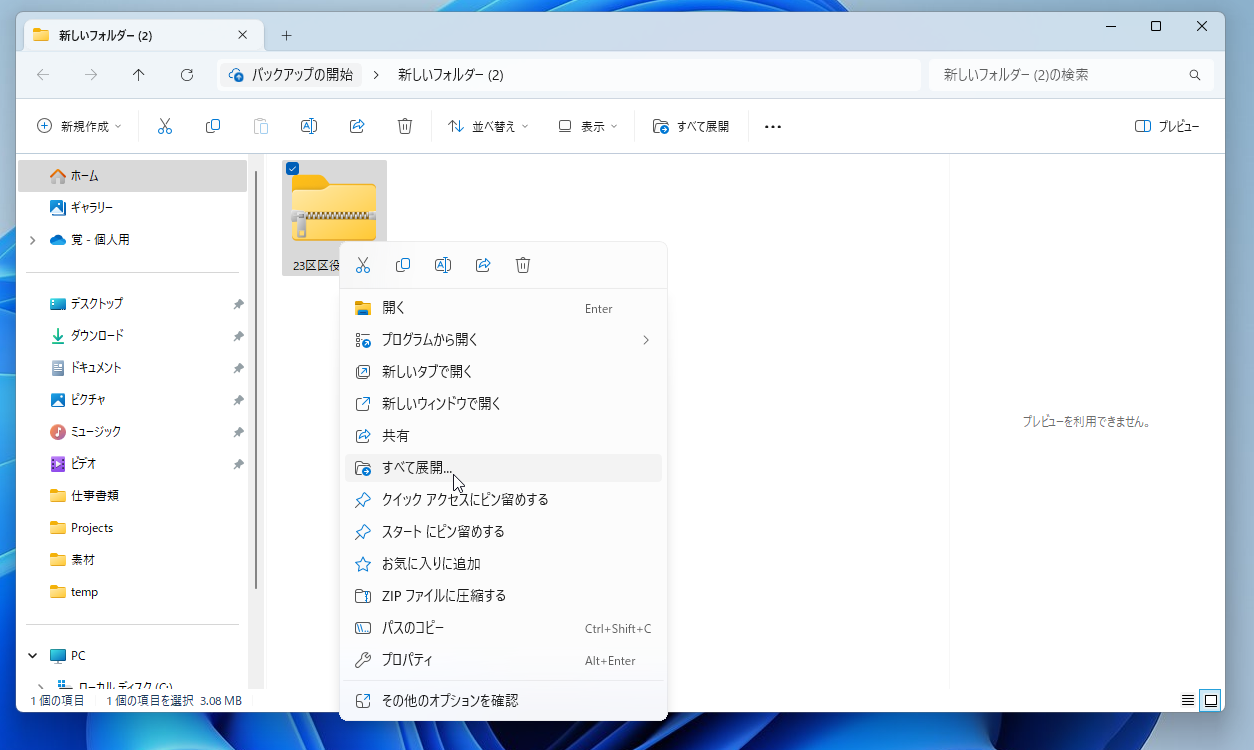The image size is (1254, 750).
Task: Click the toolbar Copy icon
Action: (213, 126)
